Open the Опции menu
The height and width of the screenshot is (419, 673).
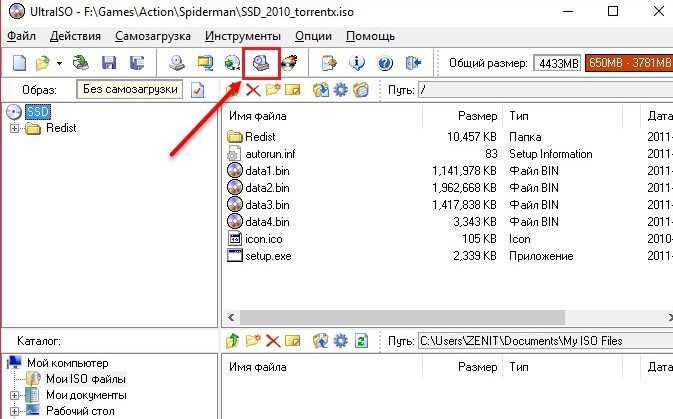(x=313, y=36)
